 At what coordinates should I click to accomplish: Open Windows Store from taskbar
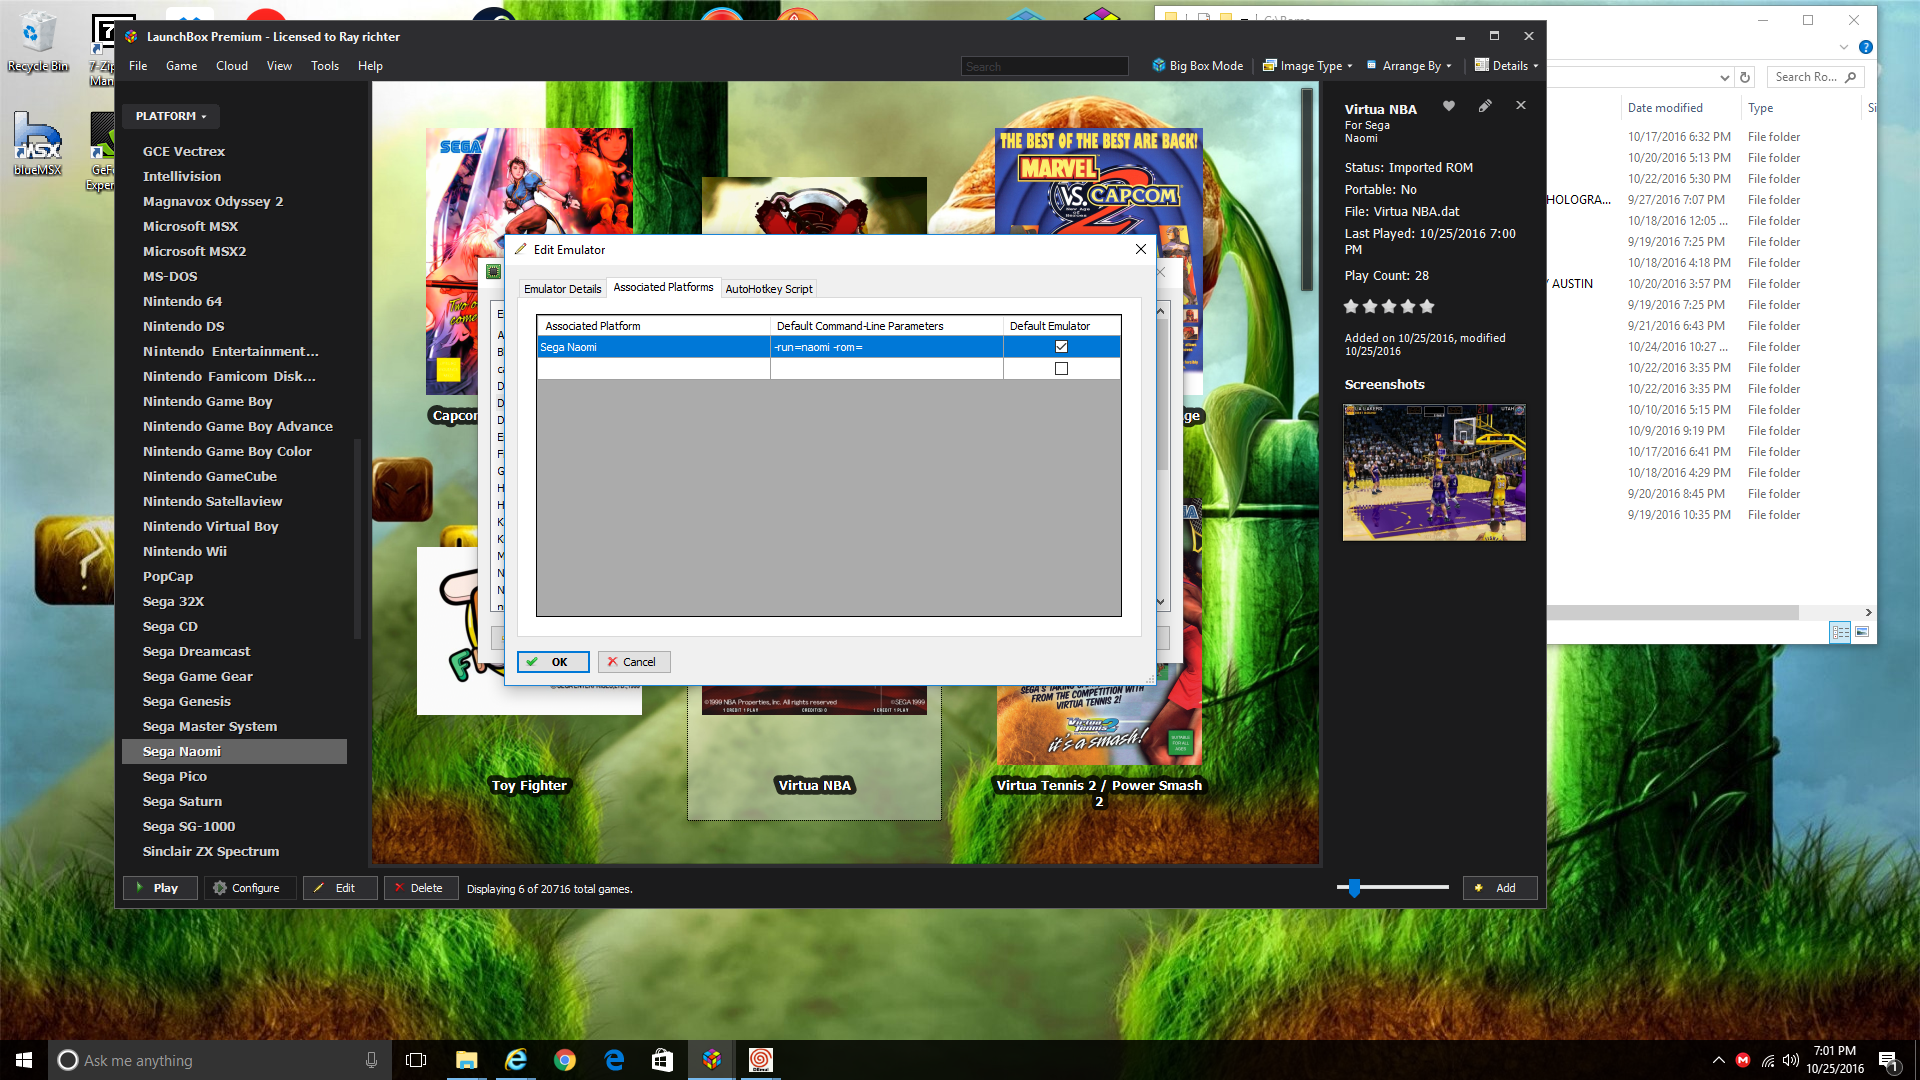coord(662,1060)
